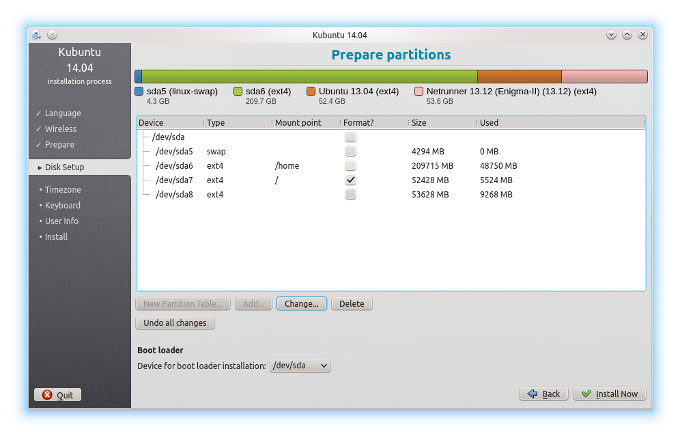Select Timezone step in sidebar
The image size is (680, 438).
point(63,190)
